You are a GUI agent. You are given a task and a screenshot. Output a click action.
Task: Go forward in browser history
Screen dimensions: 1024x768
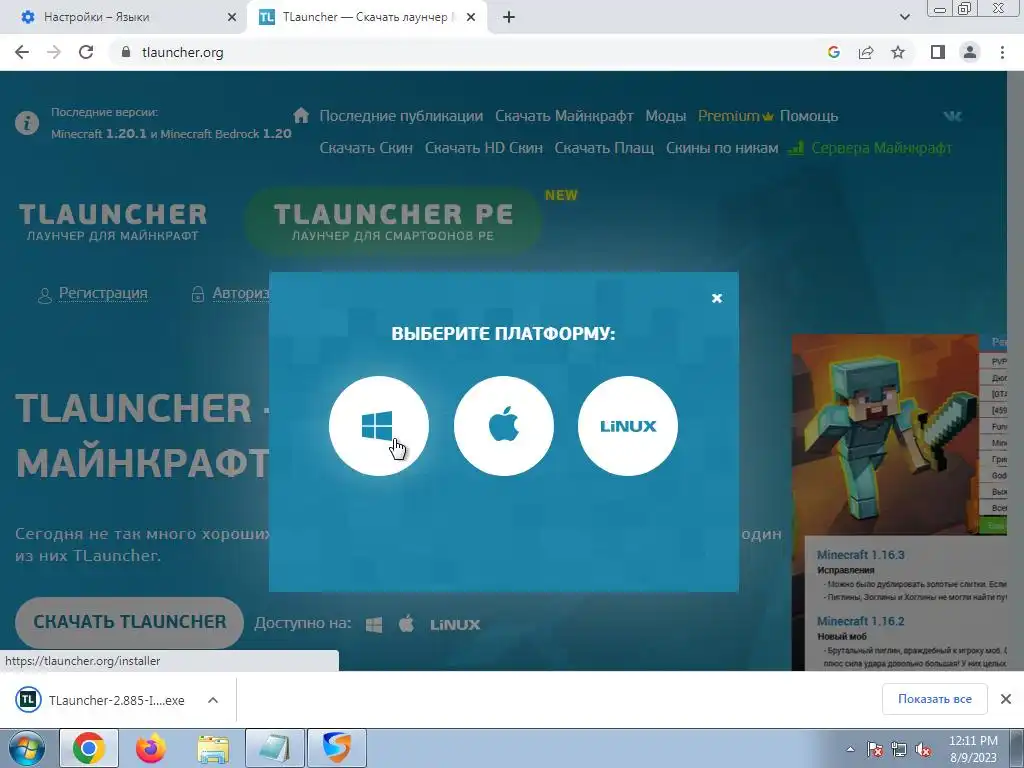(x=54, y=52)
